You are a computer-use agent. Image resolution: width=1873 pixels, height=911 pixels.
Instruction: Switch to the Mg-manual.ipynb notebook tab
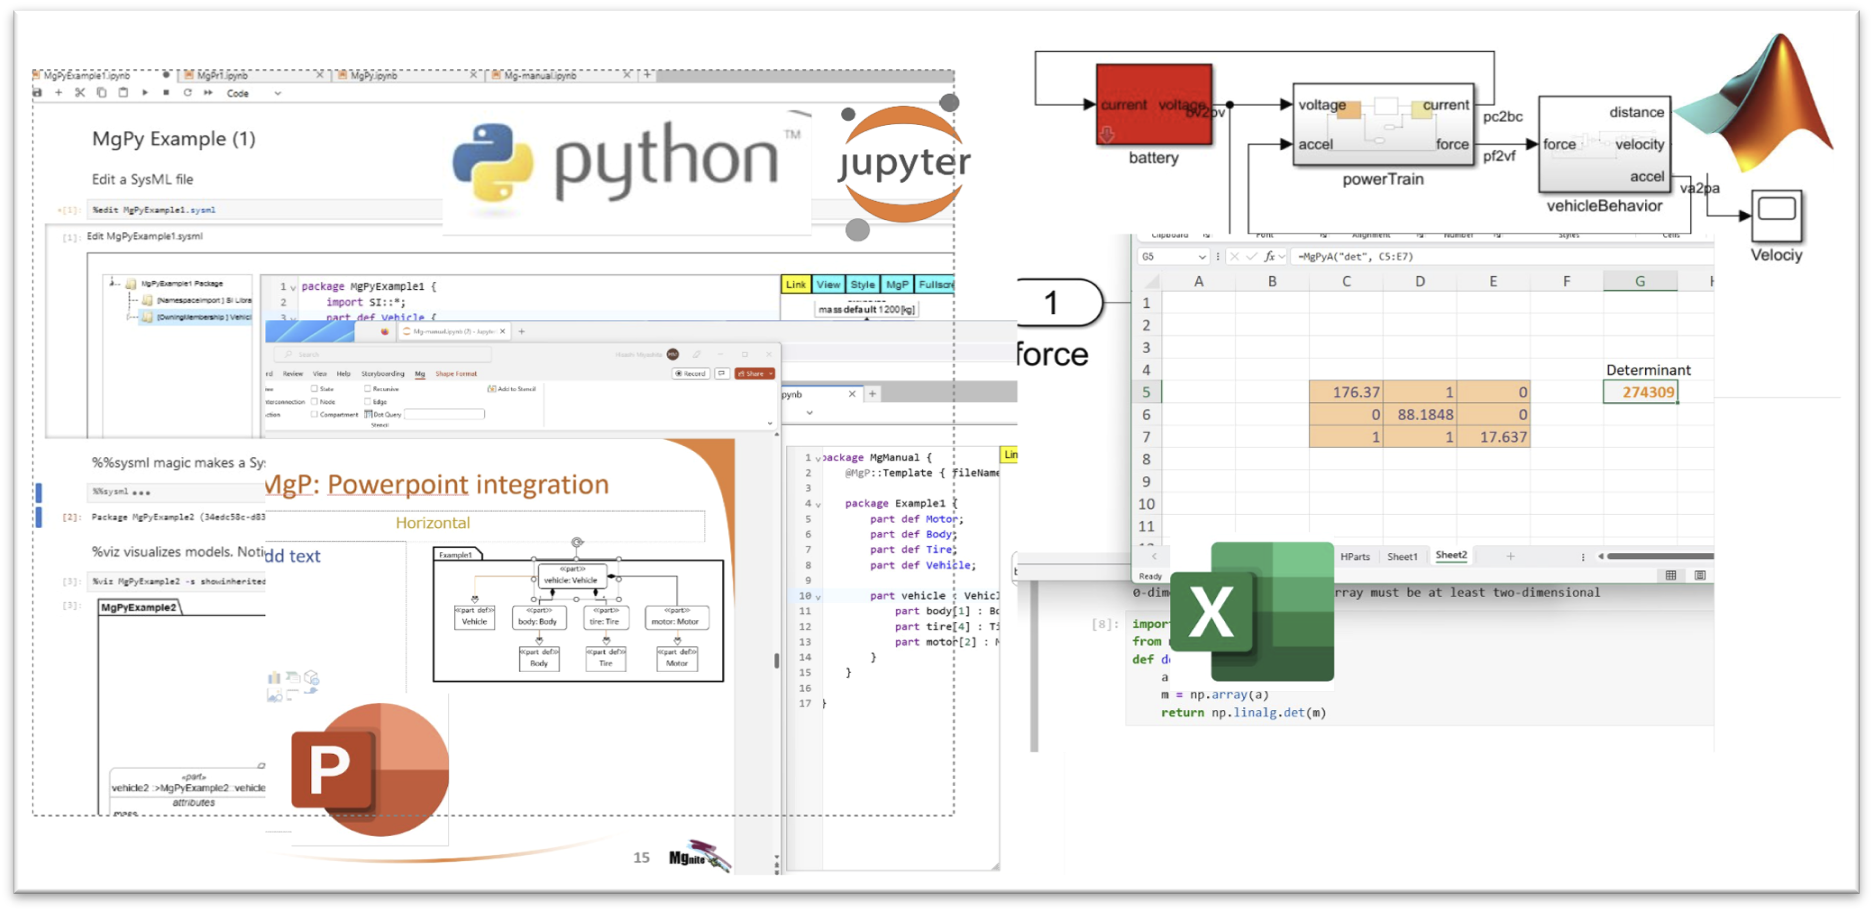point(540,75)
